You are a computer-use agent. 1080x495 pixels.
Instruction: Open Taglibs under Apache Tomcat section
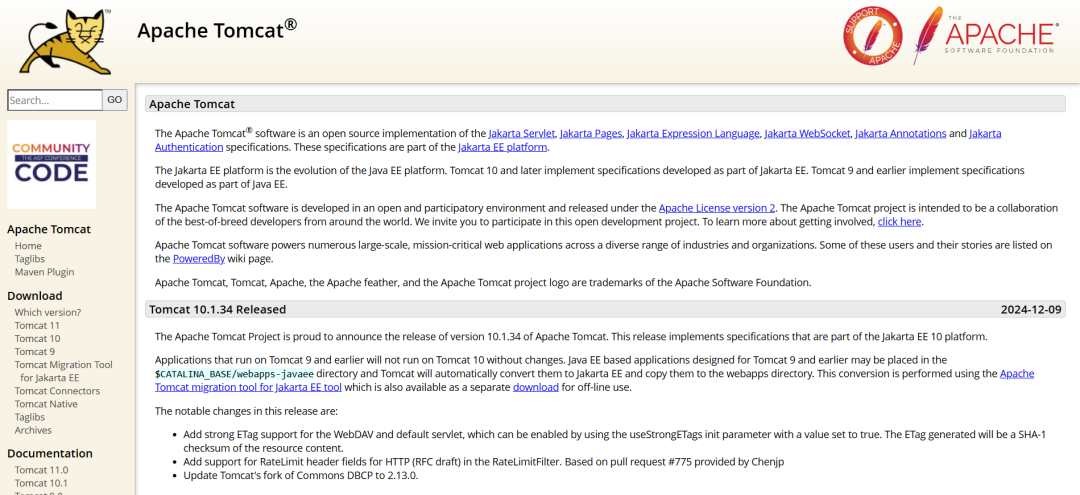[30, 259]
